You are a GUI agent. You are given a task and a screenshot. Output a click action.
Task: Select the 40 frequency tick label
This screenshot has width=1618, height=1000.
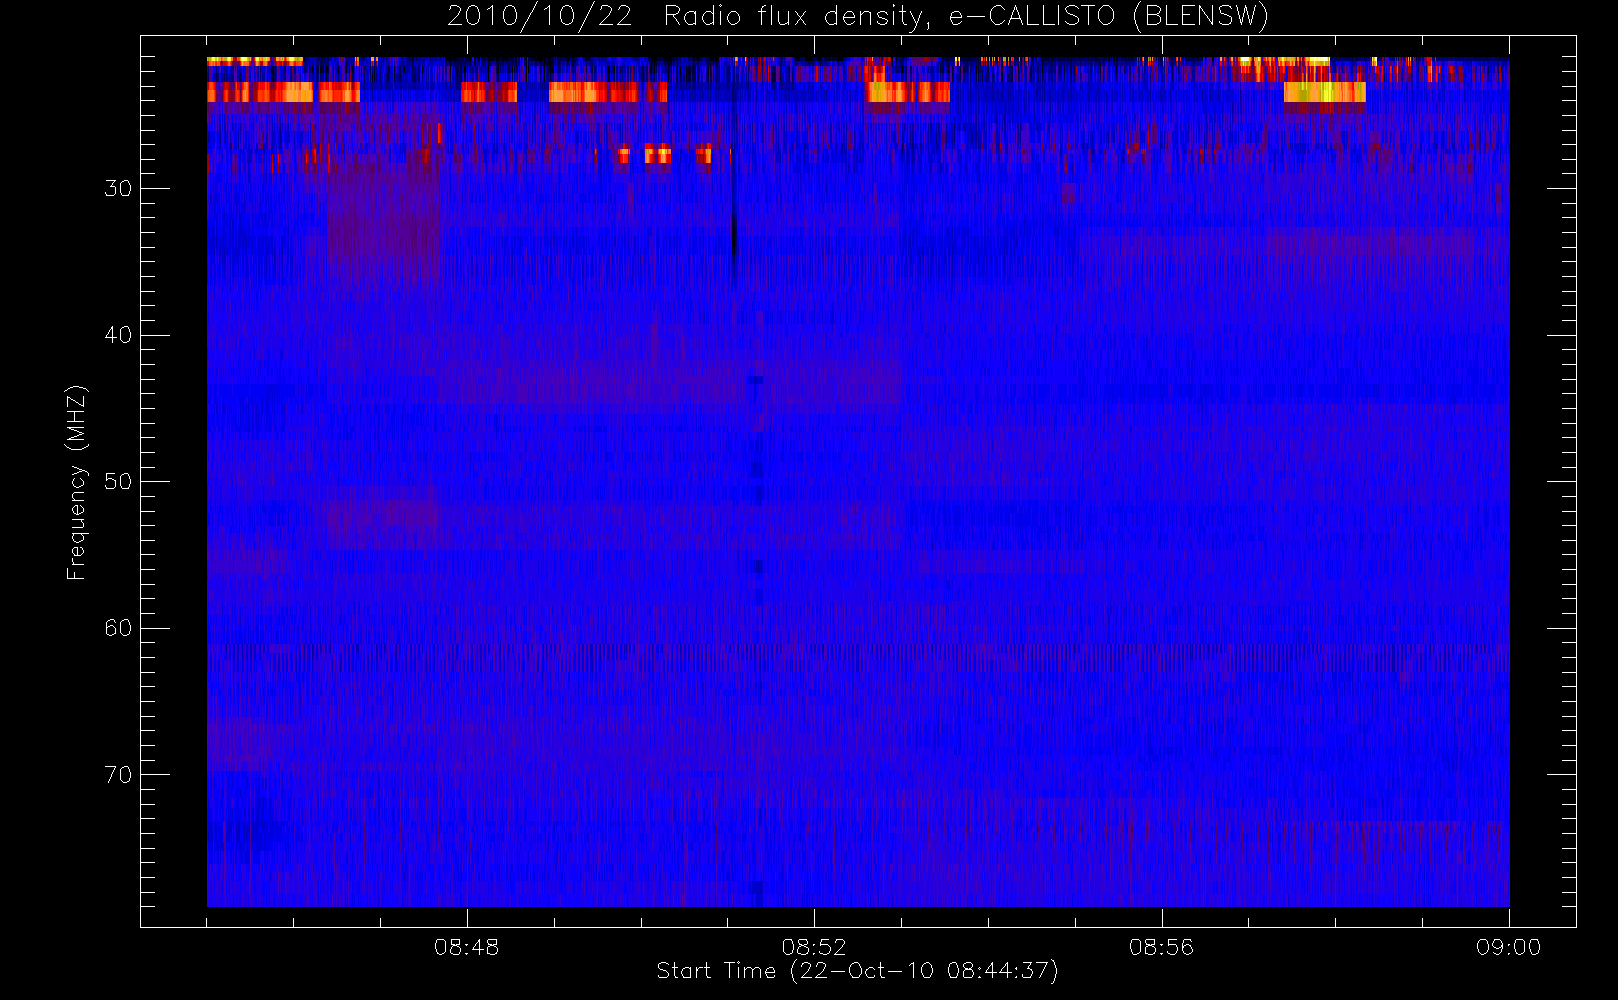pos(118,335)
